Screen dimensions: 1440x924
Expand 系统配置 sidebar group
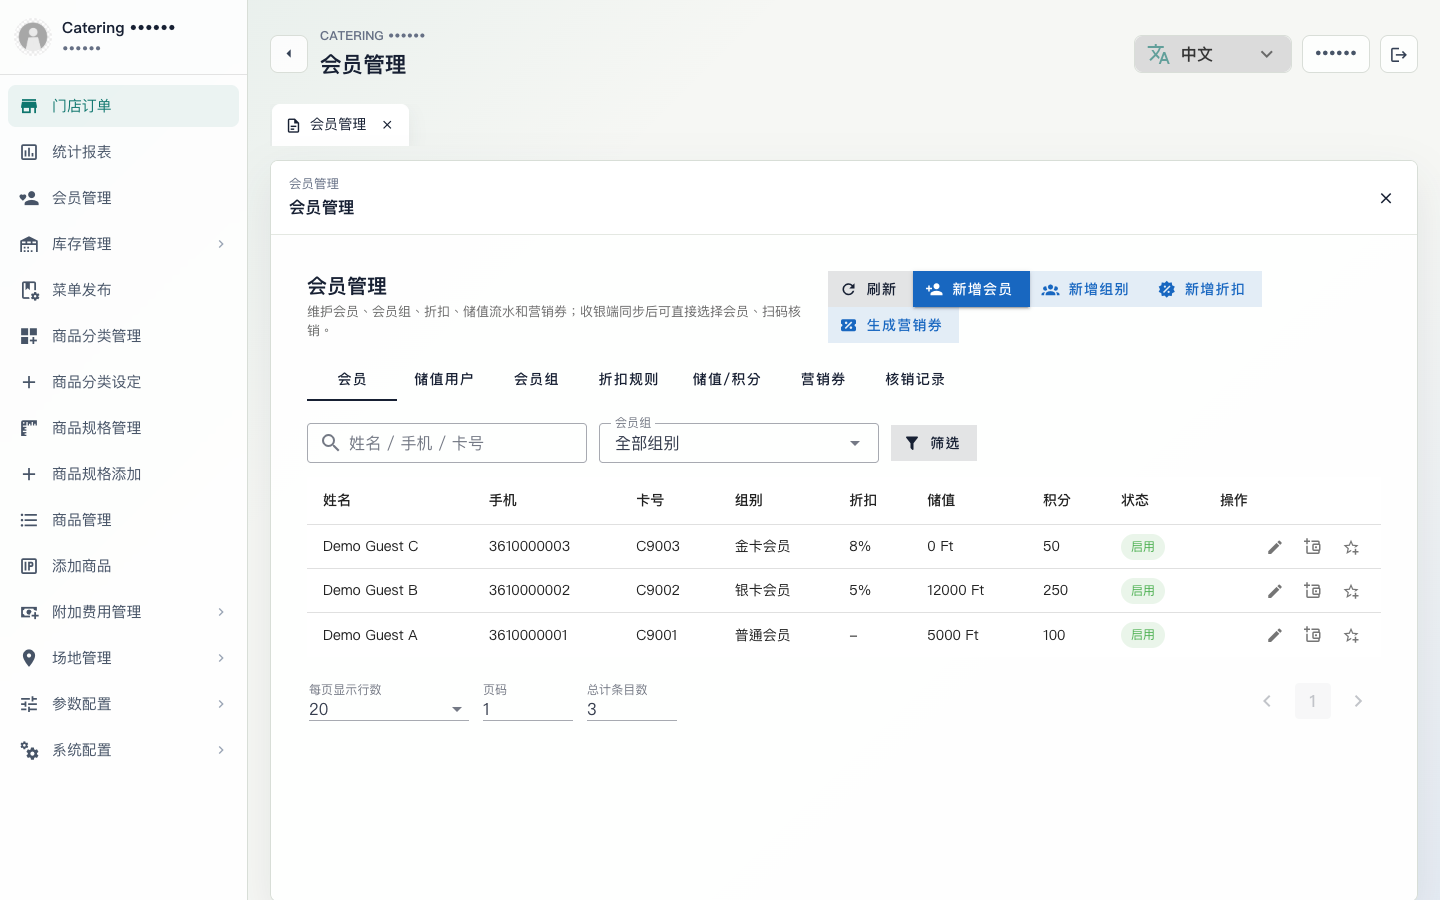[x=123, y=750]
